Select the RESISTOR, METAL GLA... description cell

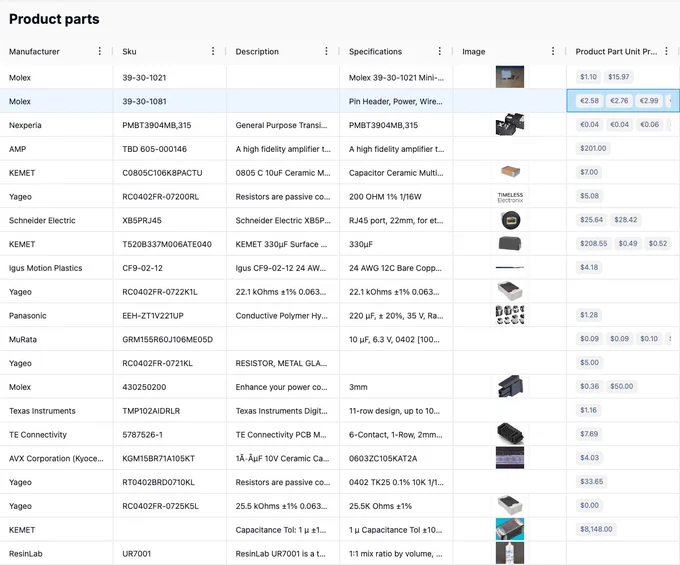(283, 363)
